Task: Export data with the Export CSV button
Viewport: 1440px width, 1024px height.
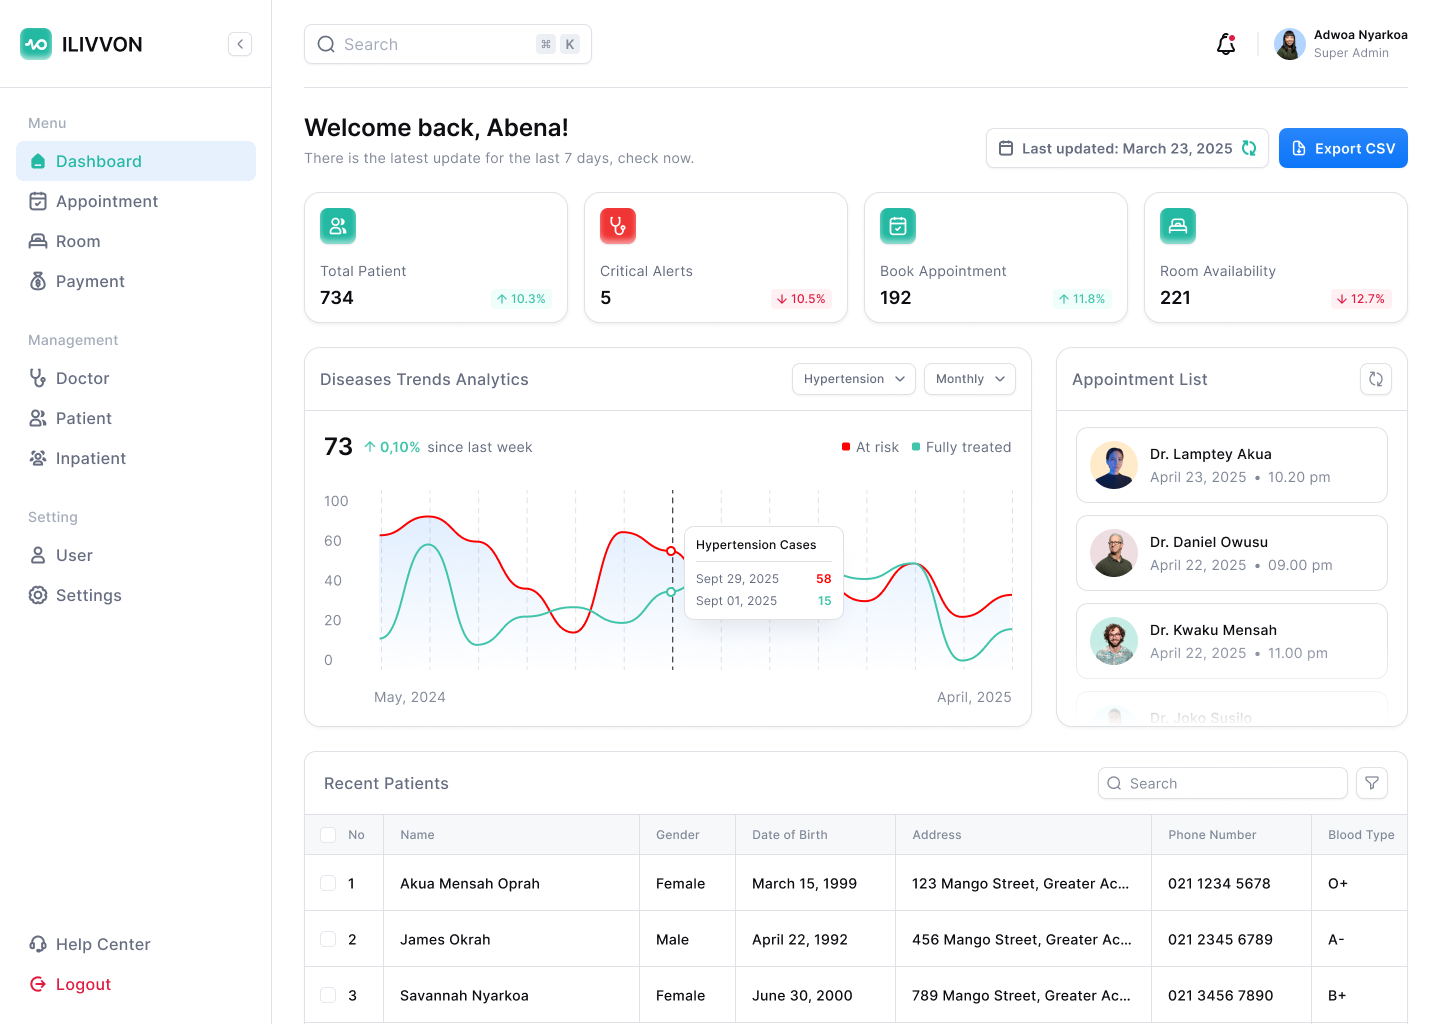Action: [1343, 148]
